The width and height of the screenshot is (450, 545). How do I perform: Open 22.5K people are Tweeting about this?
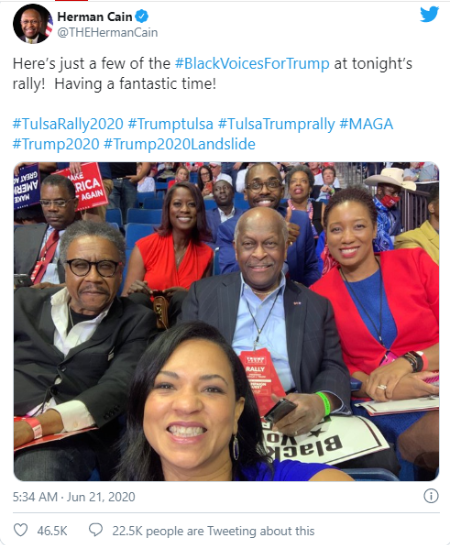coord(213,531)
